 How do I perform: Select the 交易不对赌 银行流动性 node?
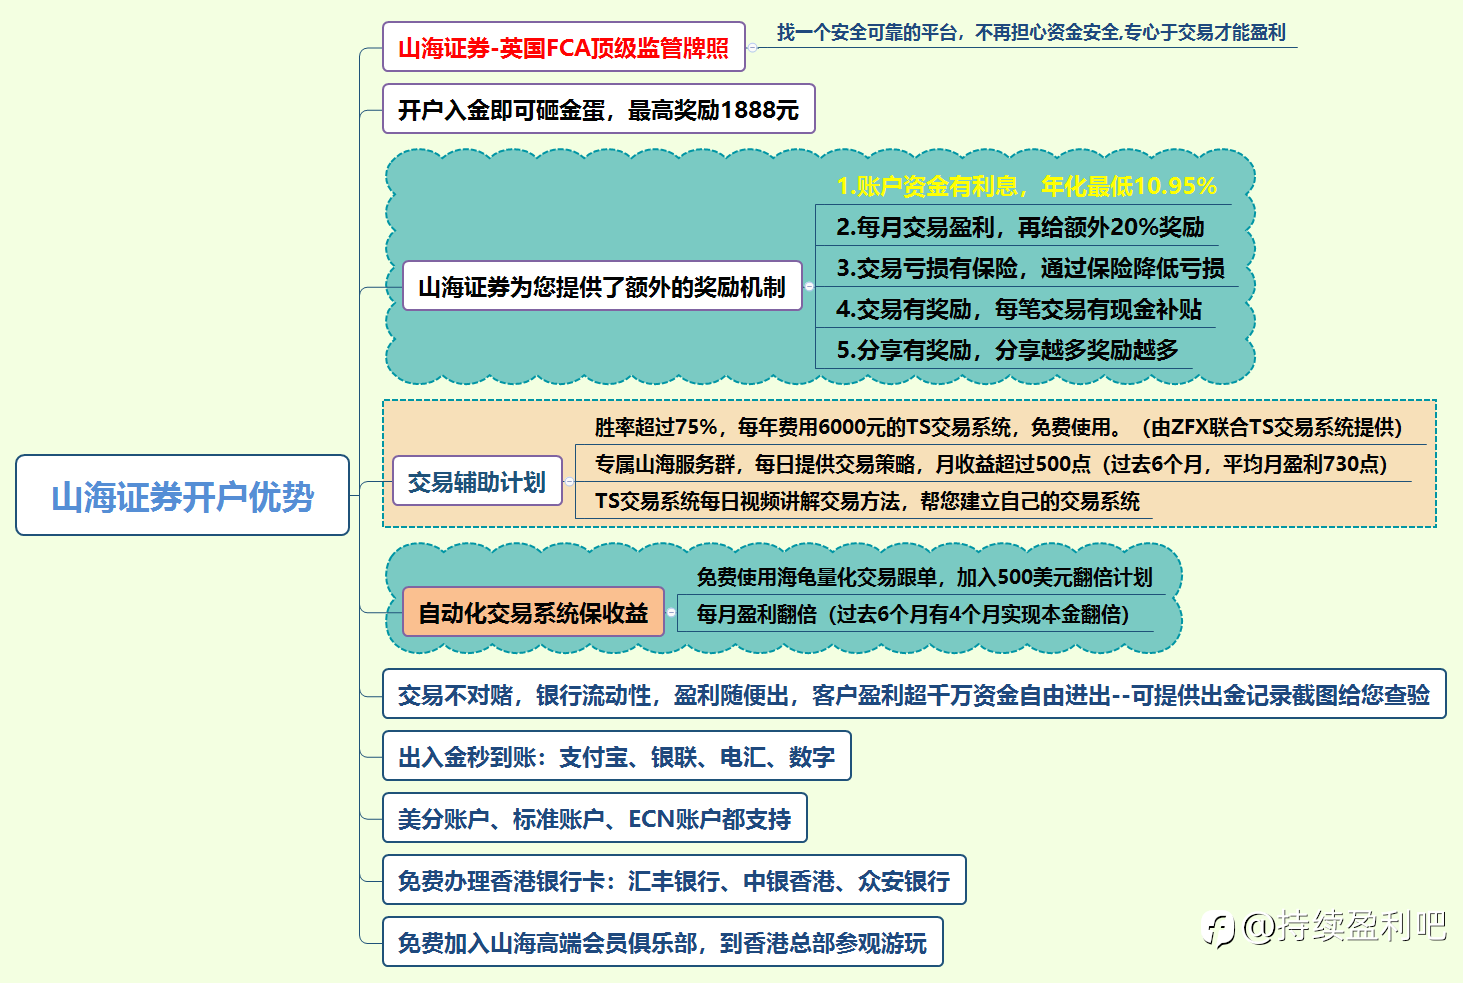click(x=914, y=694)
